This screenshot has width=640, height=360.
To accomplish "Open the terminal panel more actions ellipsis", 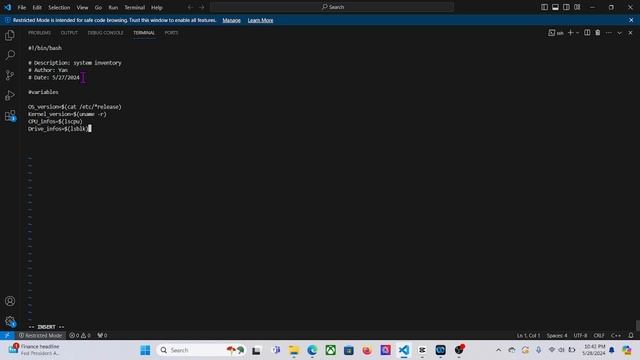I will [x=609, y=33].
